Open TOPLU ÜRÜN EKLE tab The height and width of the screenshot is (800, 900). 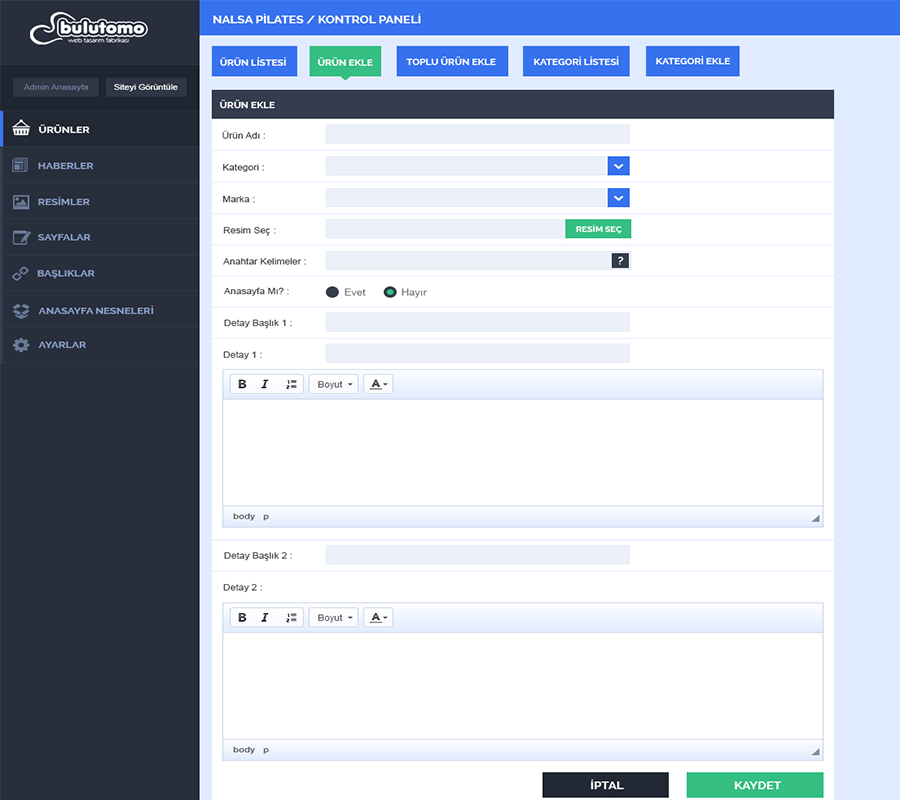[452, 61]
